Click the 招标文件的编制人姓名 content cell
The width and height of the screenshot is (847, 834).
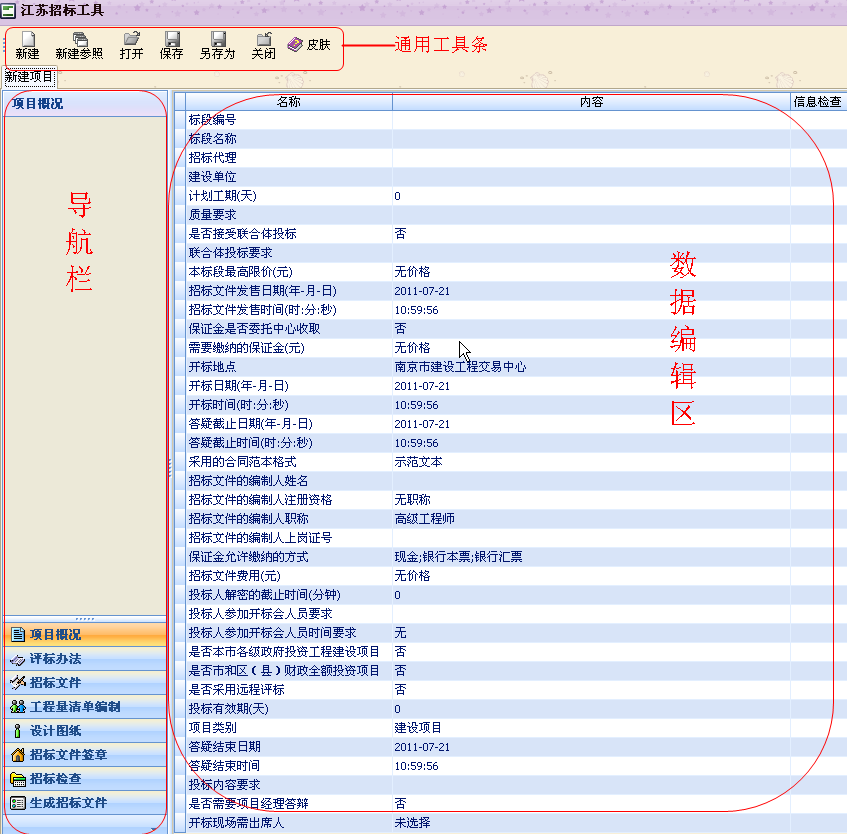pyautogui.click(x=591, y=481)
